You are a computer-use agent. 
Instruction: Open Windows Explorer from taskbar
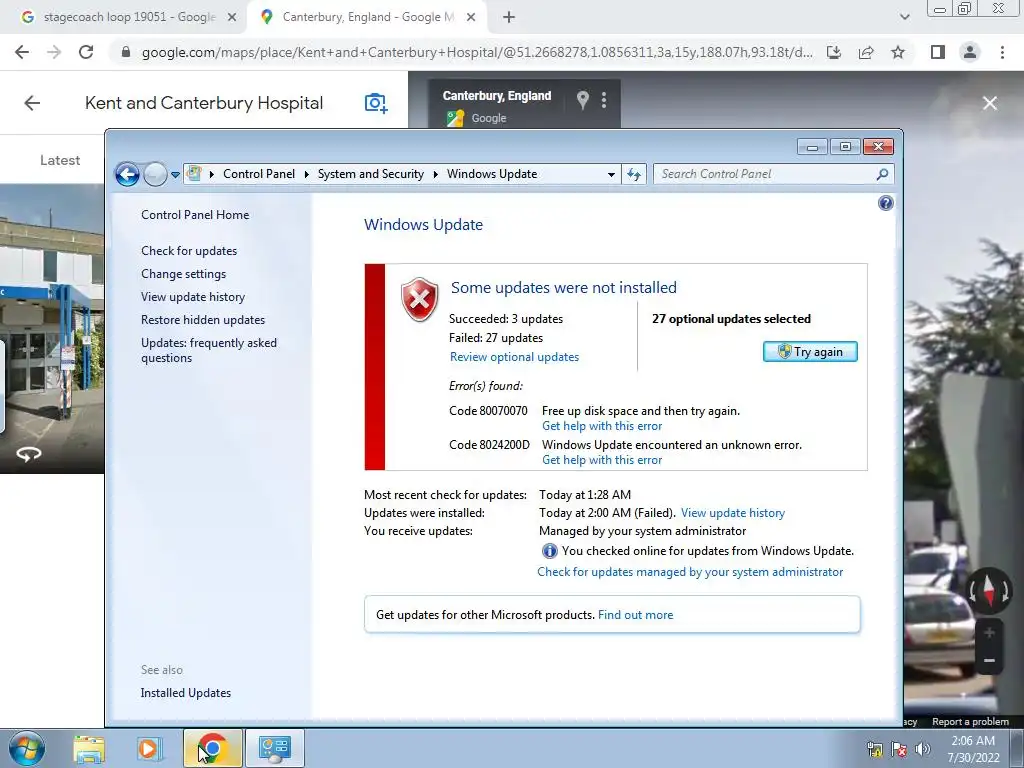[x=89, y=748]
